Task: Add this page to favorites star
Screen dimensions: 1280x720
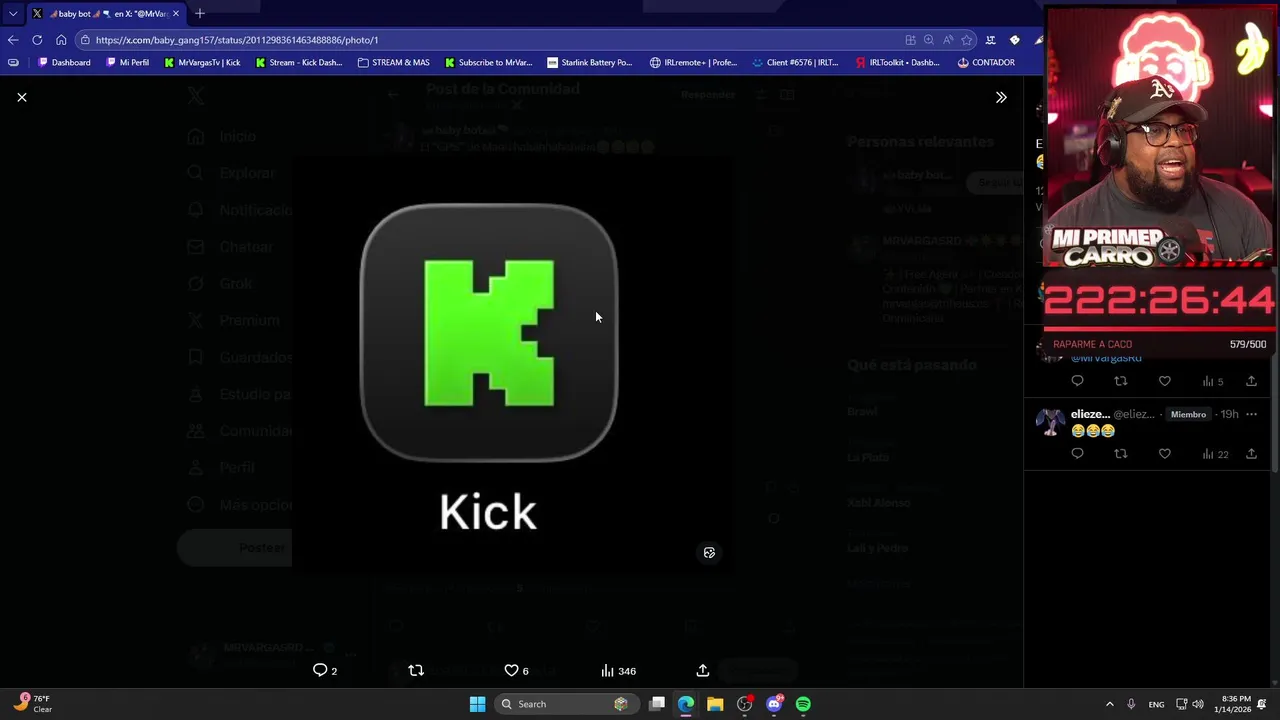Action: point(967,40)
